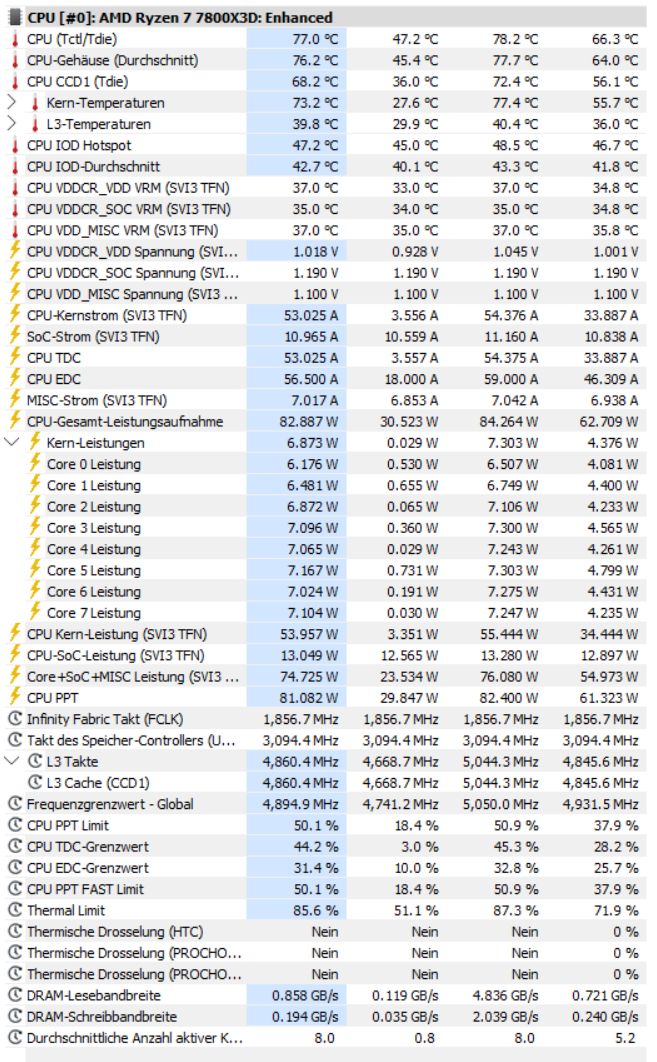The height and width of the screenshot is (1062, 657).
Task: Click the 4.836 GB/s DRAM read maximum
Action: (505, 995)
